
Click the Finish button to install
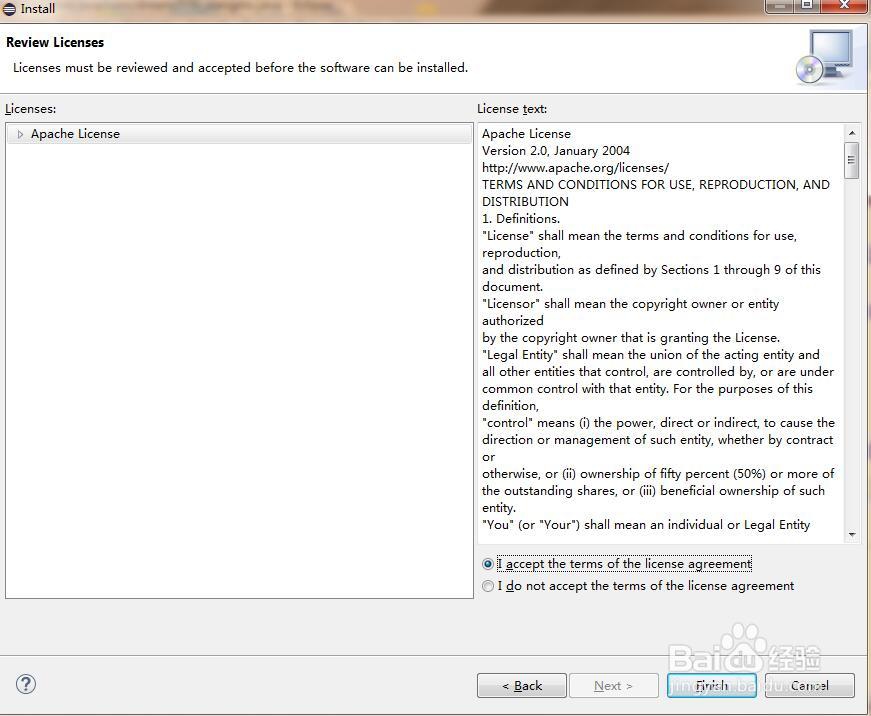(x=712, y=685)
